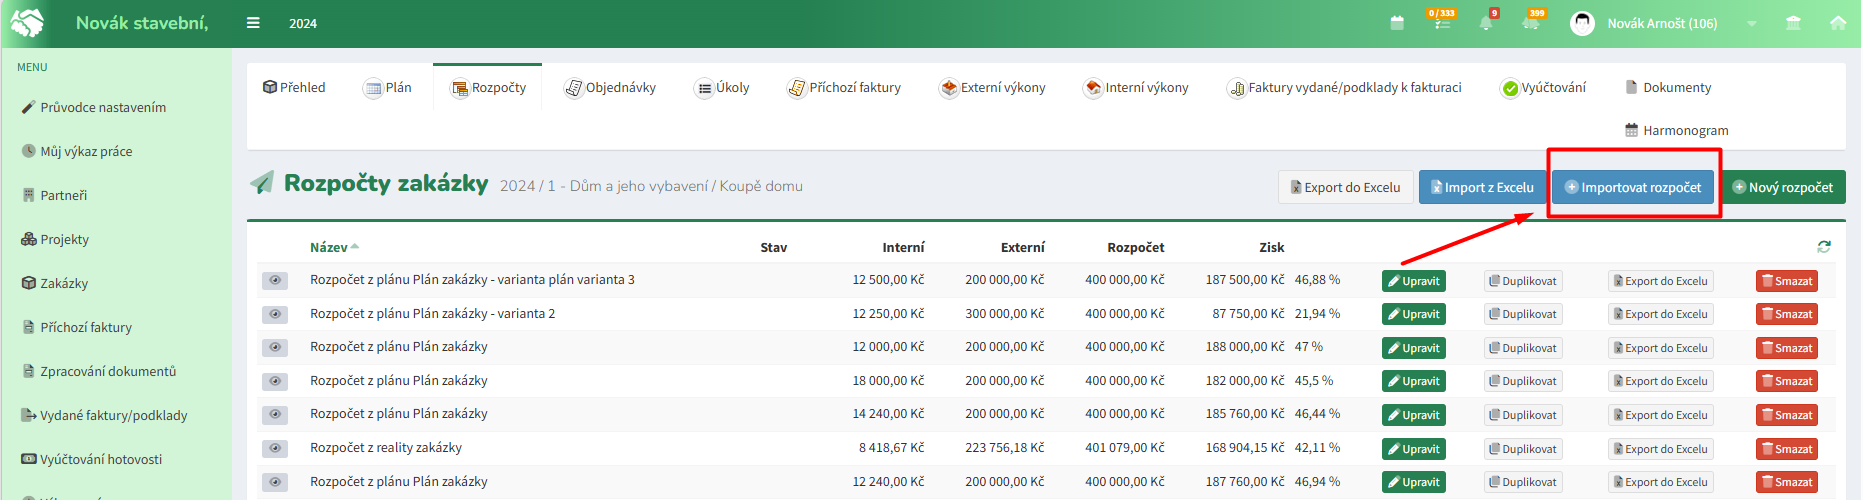Click Smazat for the 46,94 % row
Viewport: 1863px width, 500px height.
(1786, 482)
